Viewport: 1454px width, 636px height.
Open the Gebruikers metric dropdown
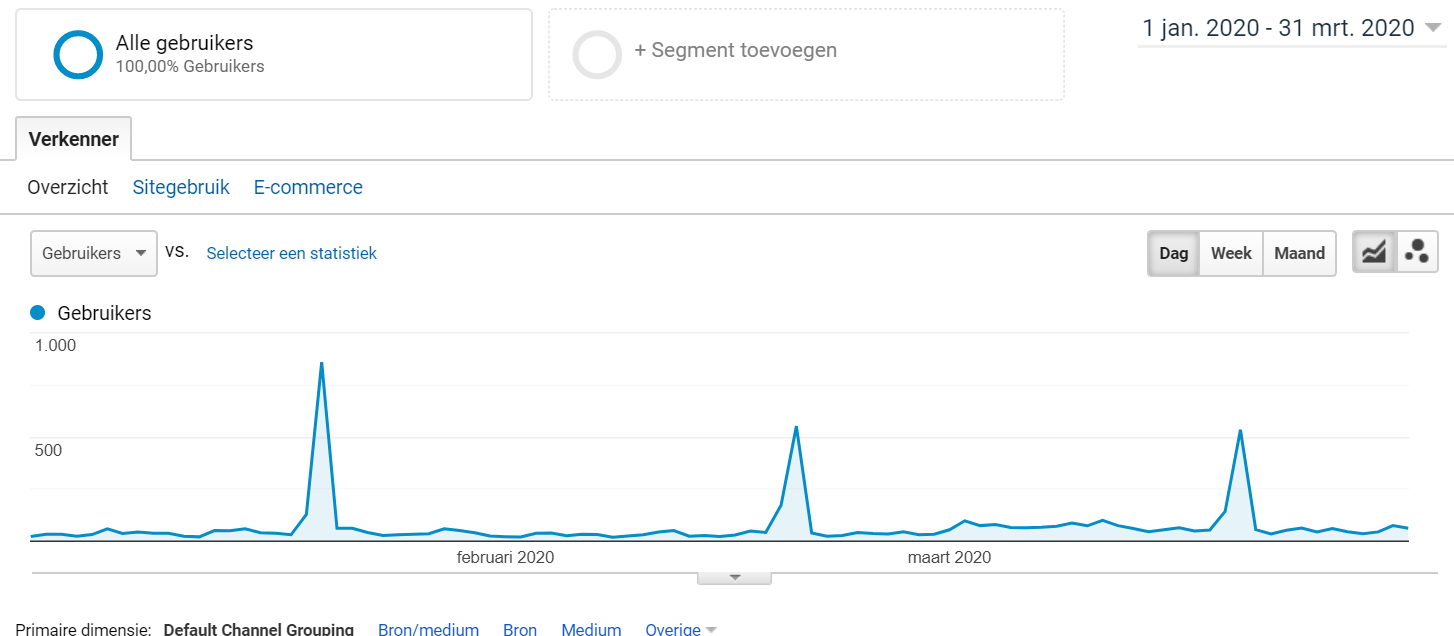tap(94, 253)
